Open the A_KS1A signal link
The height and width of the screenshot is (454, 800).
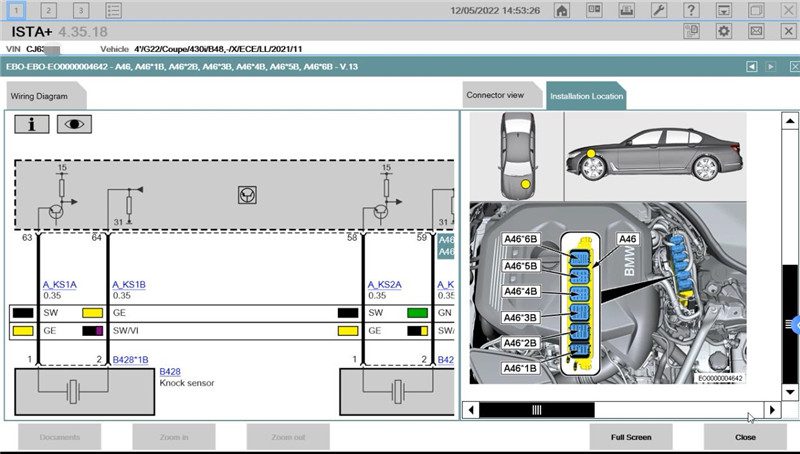[60, 285]
